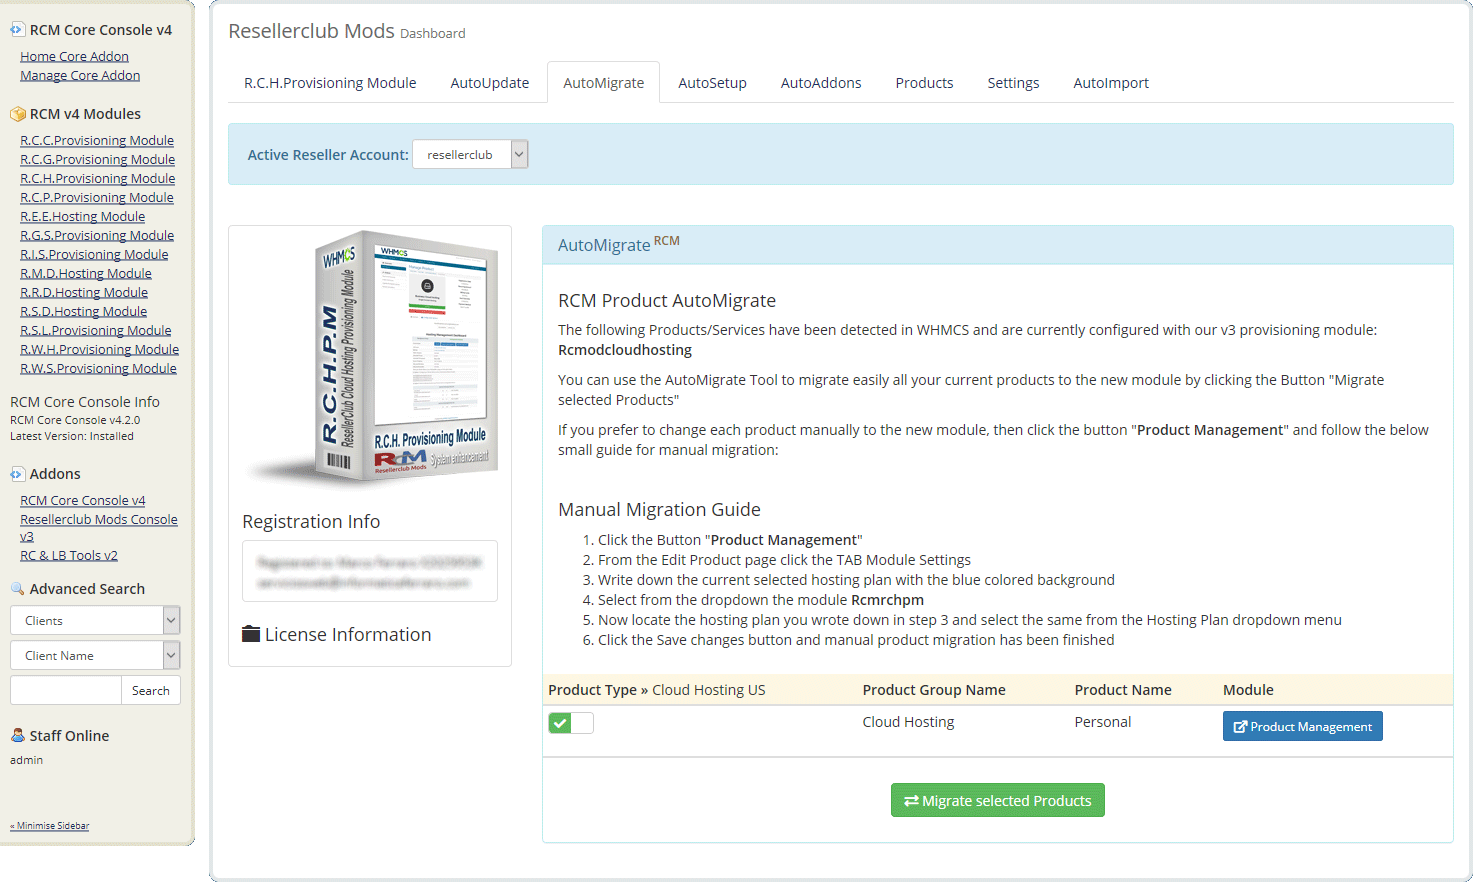This screenshot has width=1473, height=882.
Task: Open R.S.D.Hosting Module link
Action: (83, 311)
